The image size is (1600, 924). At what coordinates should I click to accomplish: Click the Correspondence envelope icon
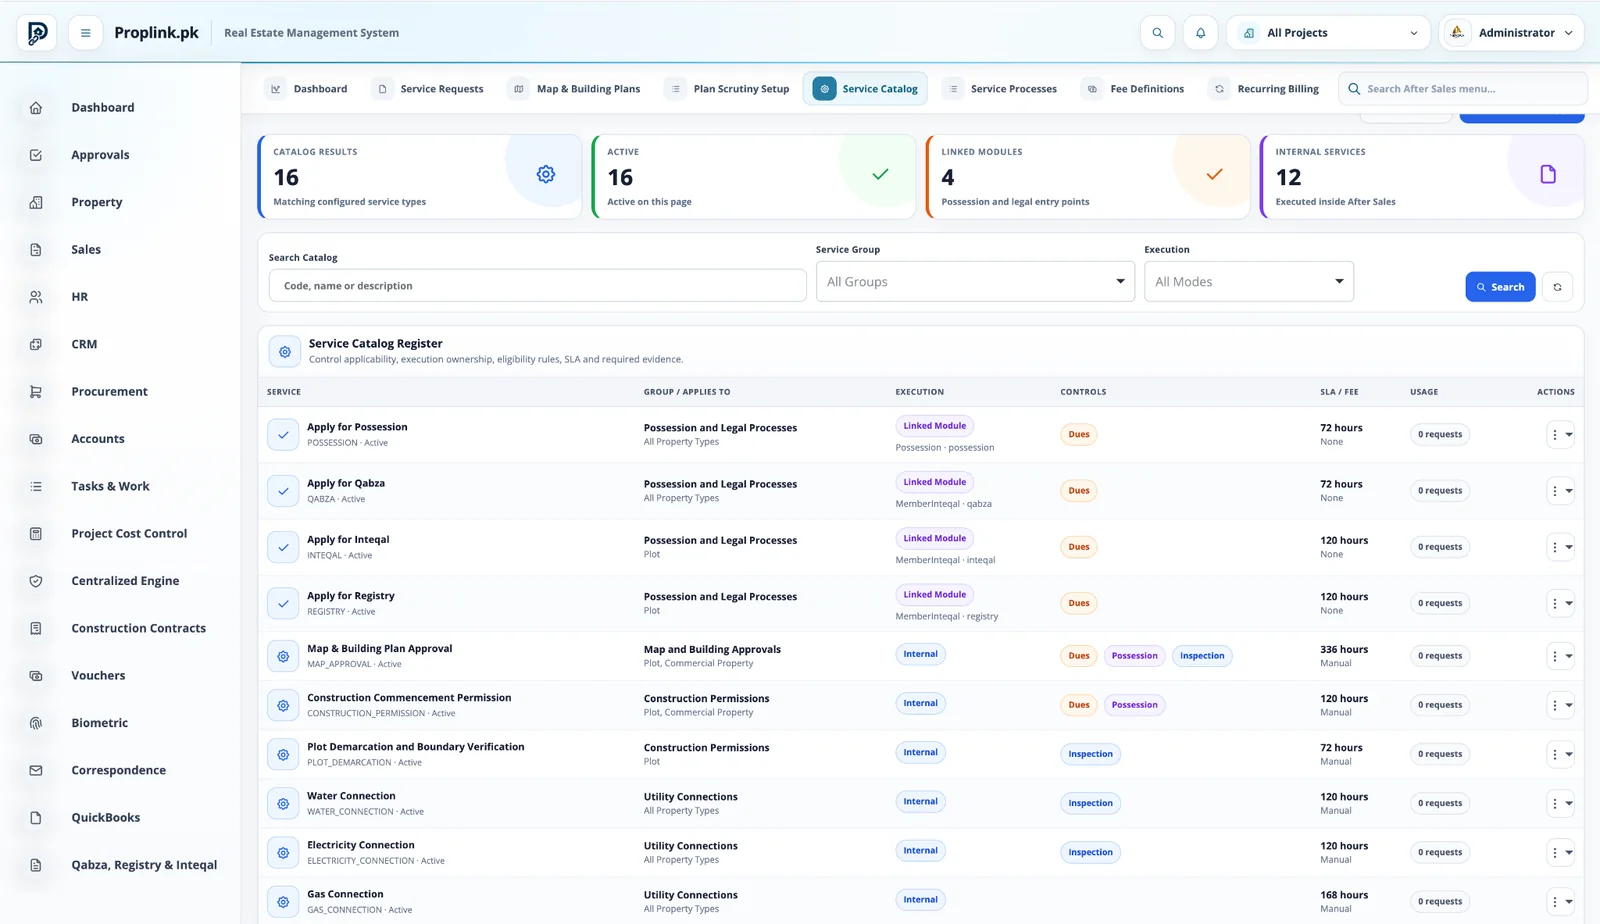click(x=36, y=770)
